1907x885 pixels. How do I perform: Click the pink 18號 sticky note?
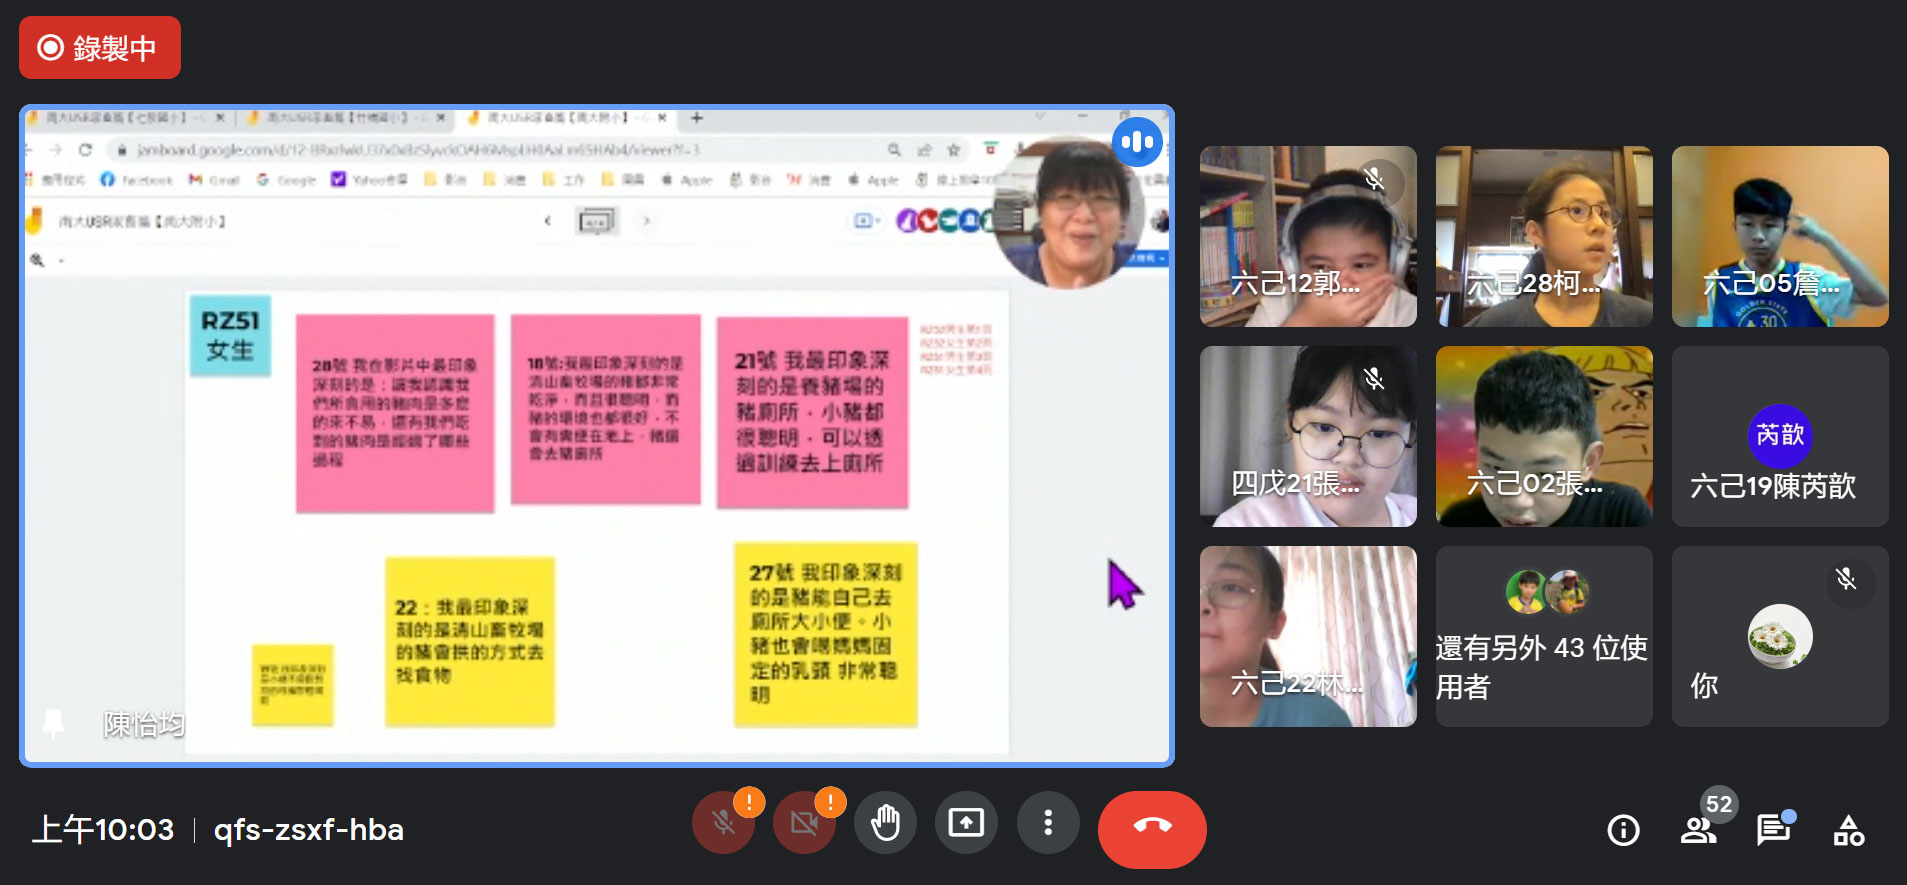tap(605, 409)
